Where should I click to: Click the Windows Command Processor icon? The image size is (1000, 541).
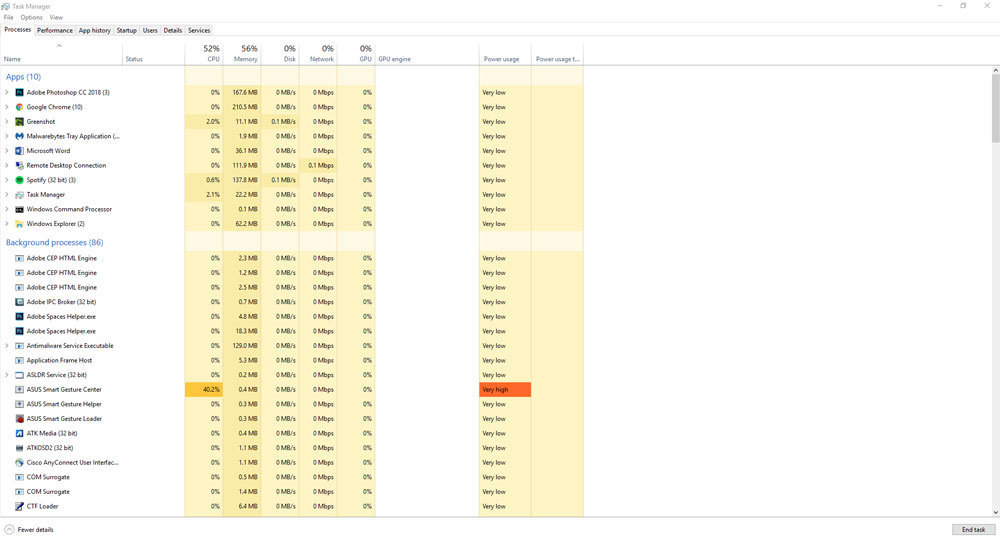[19, 209]
